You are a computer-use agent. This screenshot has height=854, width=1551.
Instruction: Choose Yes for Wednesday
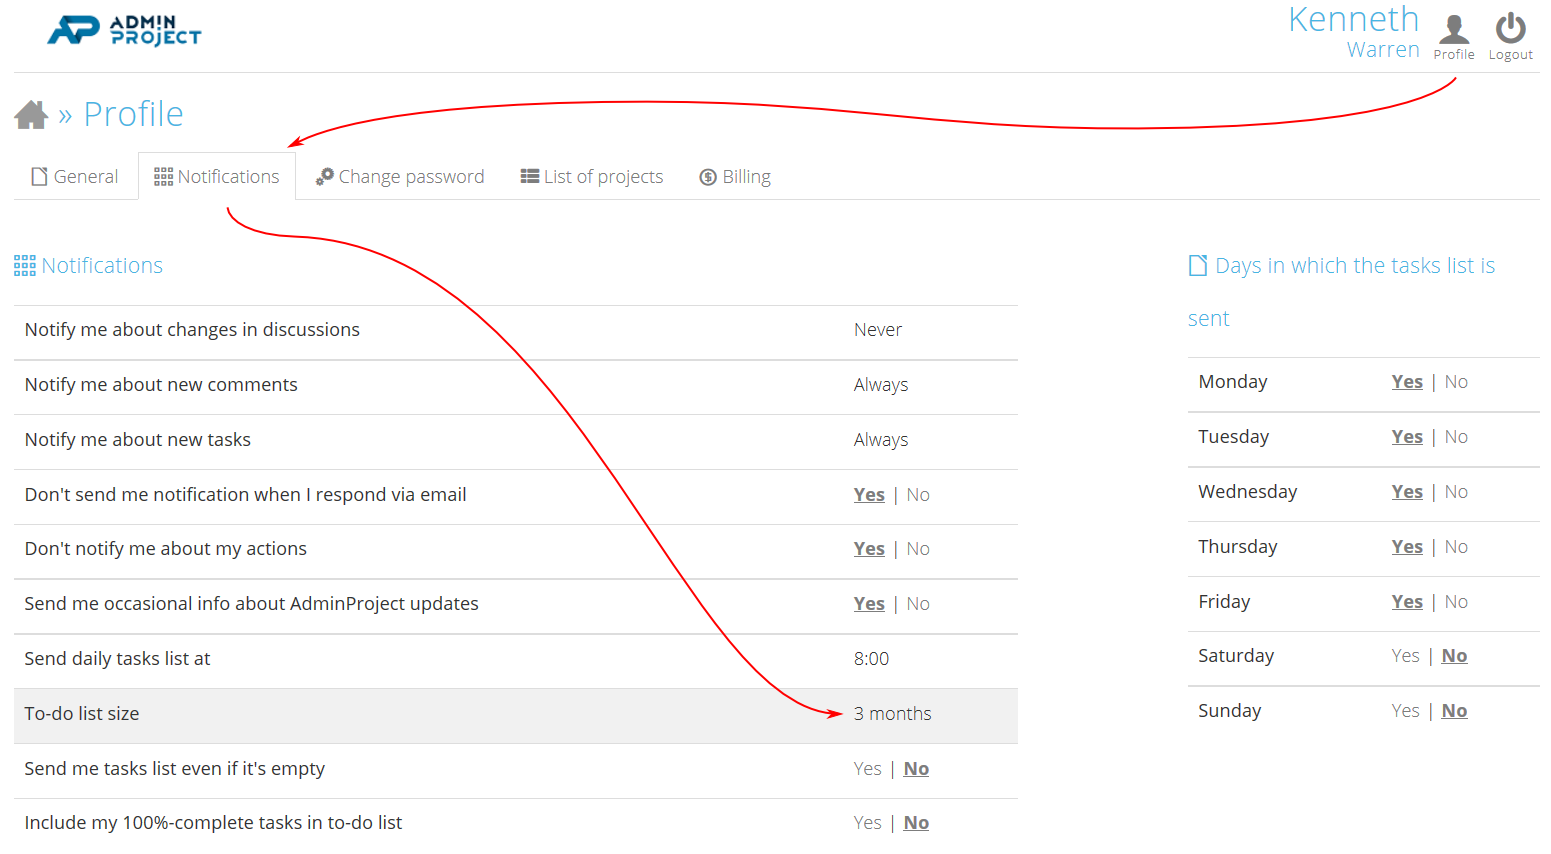pos(1407,492)
